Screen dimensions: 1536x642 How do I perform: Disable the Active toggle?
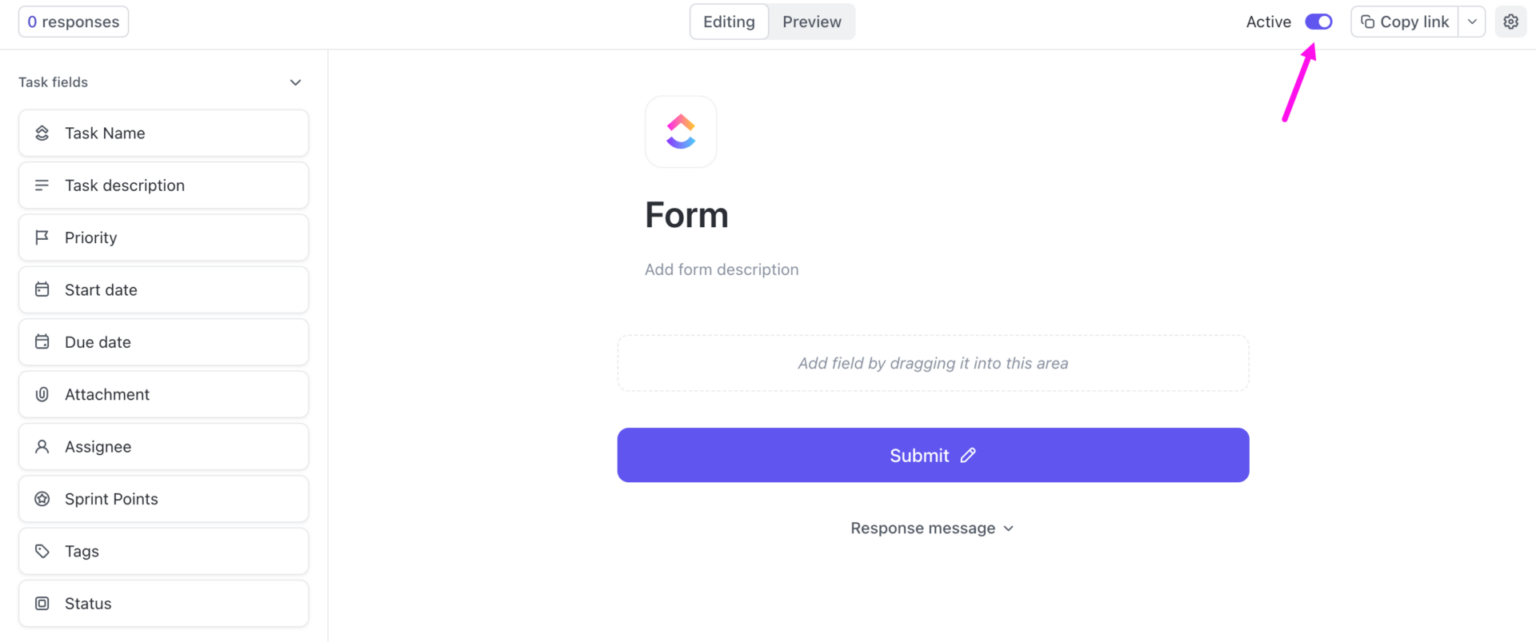1318,21
